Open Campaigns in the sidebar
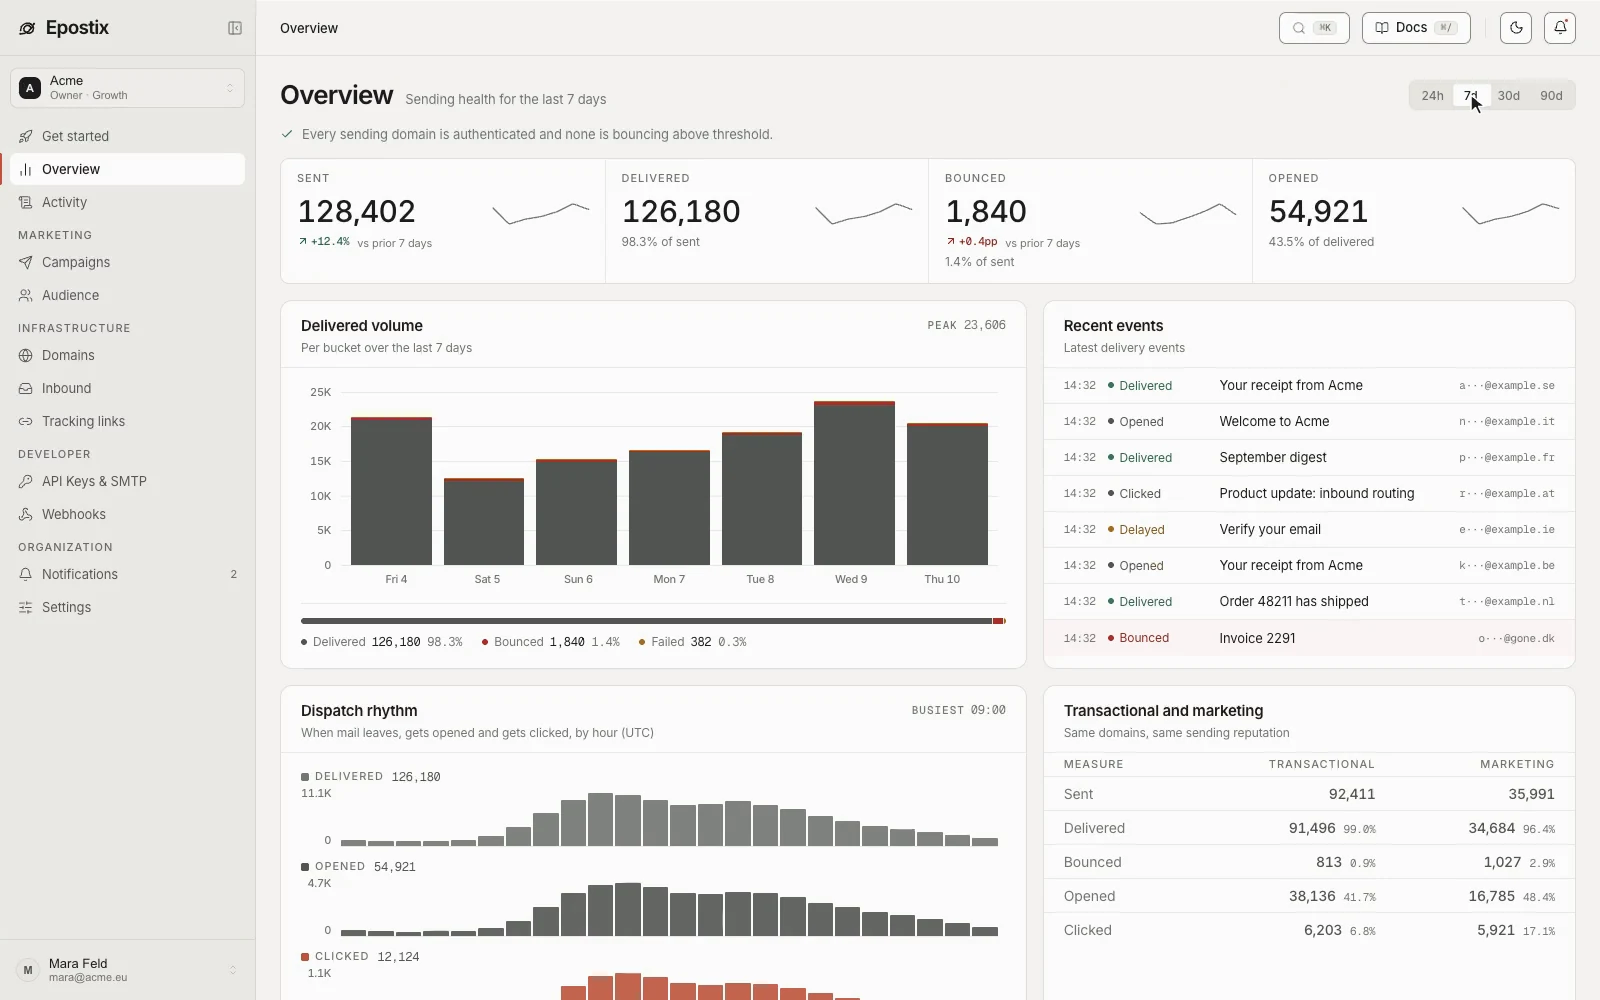Image resolution: width=1600 pixels, height=1000 pixels. [x=127, y=262]
